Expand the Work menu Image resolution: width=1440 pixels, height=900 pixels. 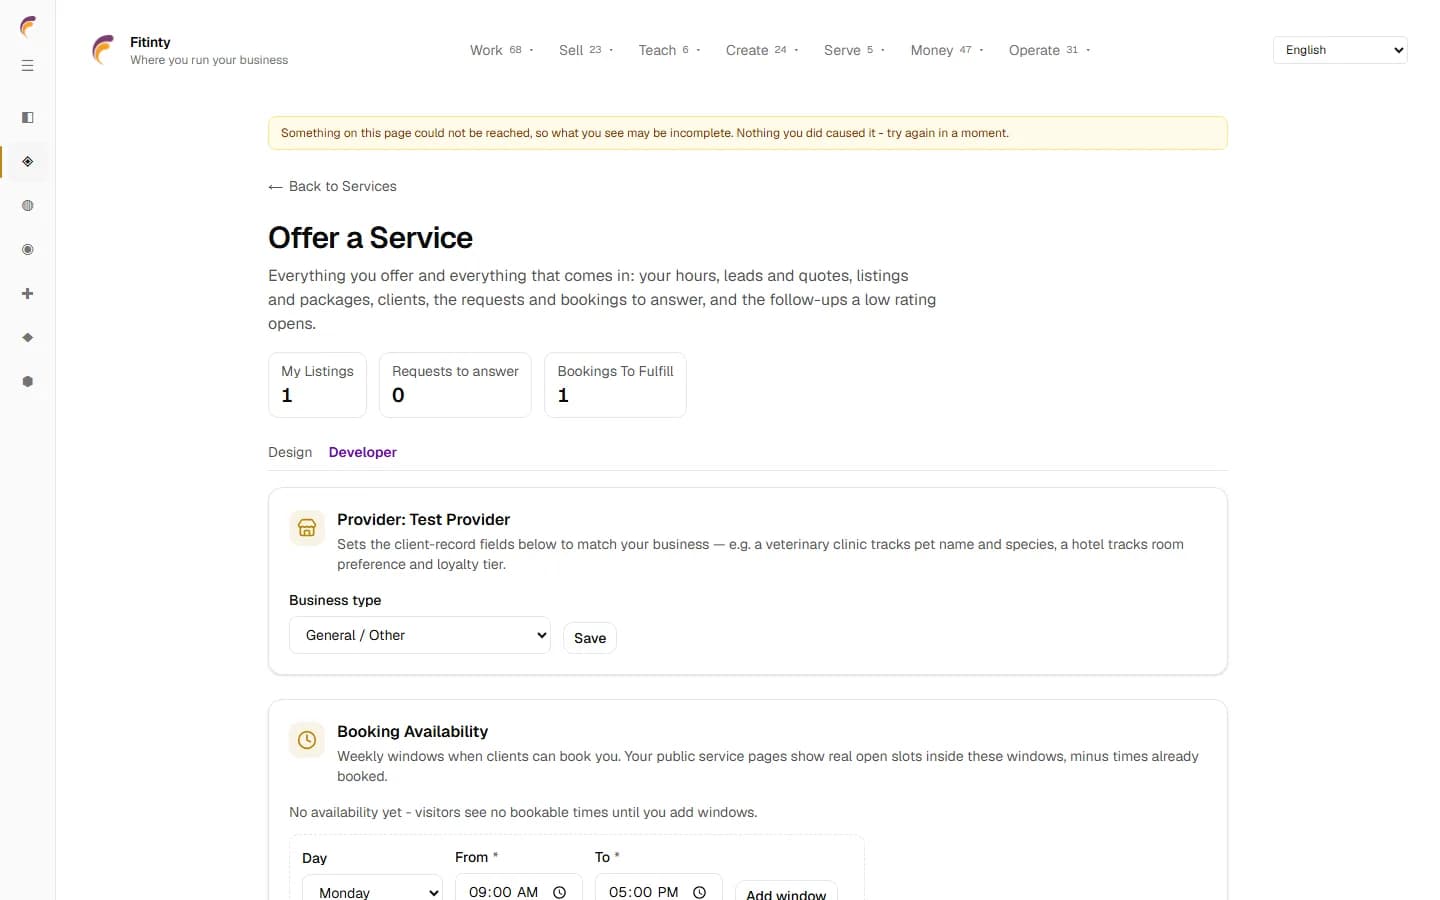click(x=502, y=50)
